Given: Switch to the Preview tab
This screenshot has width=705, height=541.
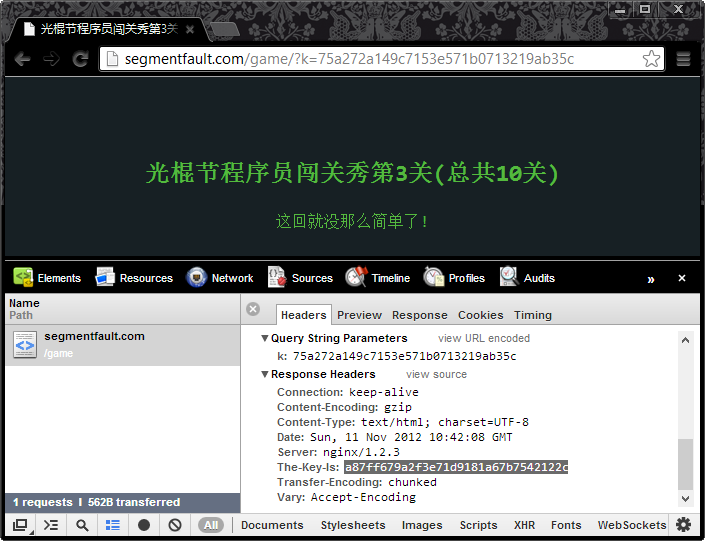Looking at the screenshot, I should [359, 315].
